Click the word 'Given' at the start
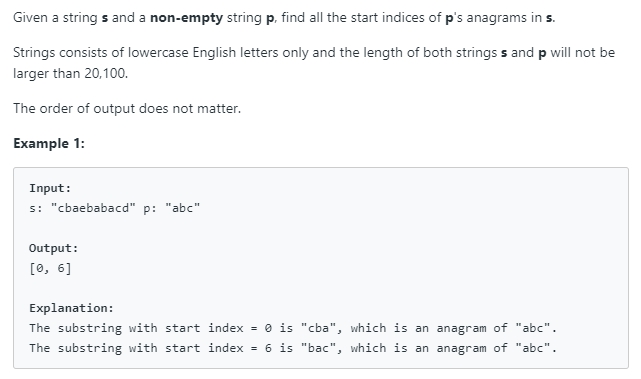 tap(30, 18)
